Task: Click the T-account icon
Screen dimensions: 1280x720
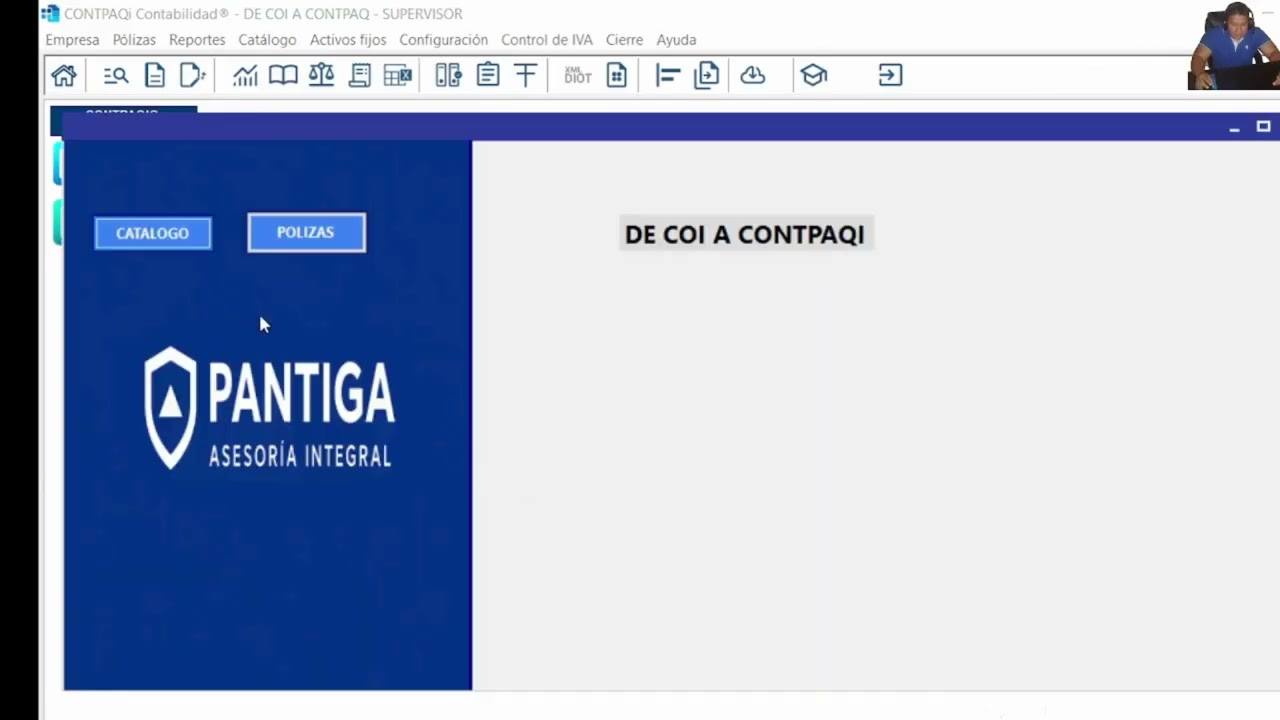Action: pos(526,75)
